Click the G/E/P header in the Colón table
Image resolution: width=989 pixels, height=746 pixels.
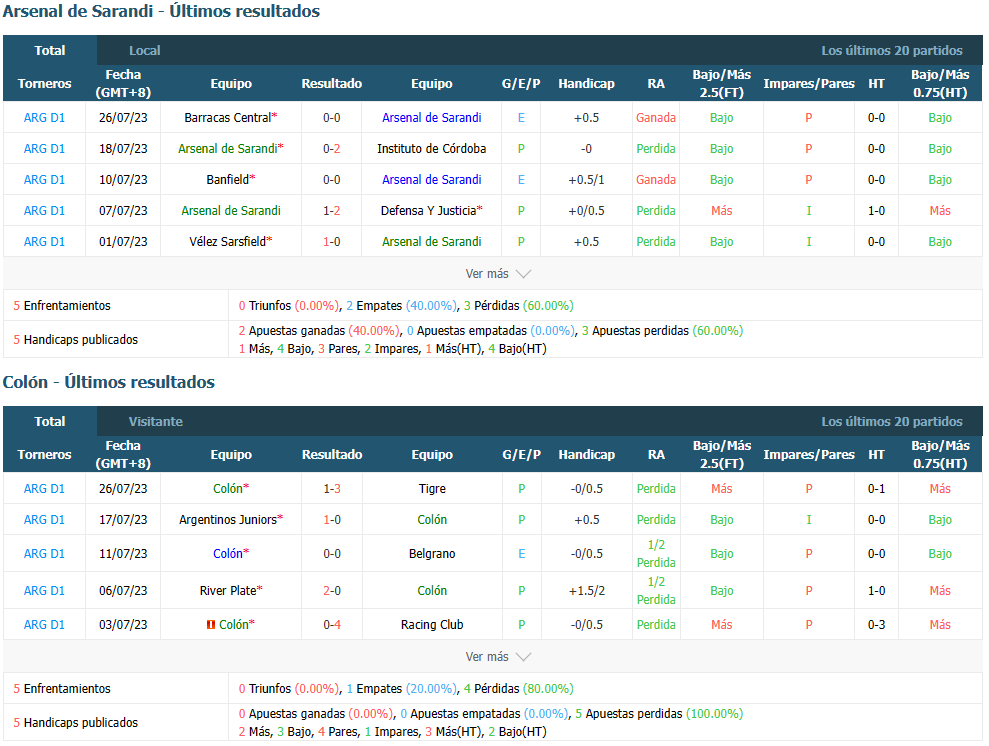pyautogui.click(x=522, y=454)
